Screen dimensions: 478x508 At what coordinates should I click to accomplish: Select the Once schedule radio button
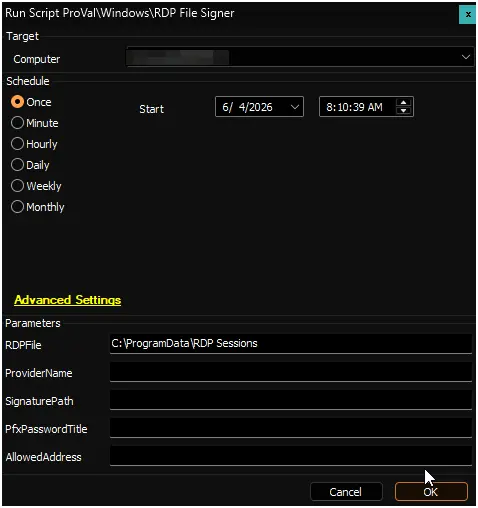[x=31, y=102]
